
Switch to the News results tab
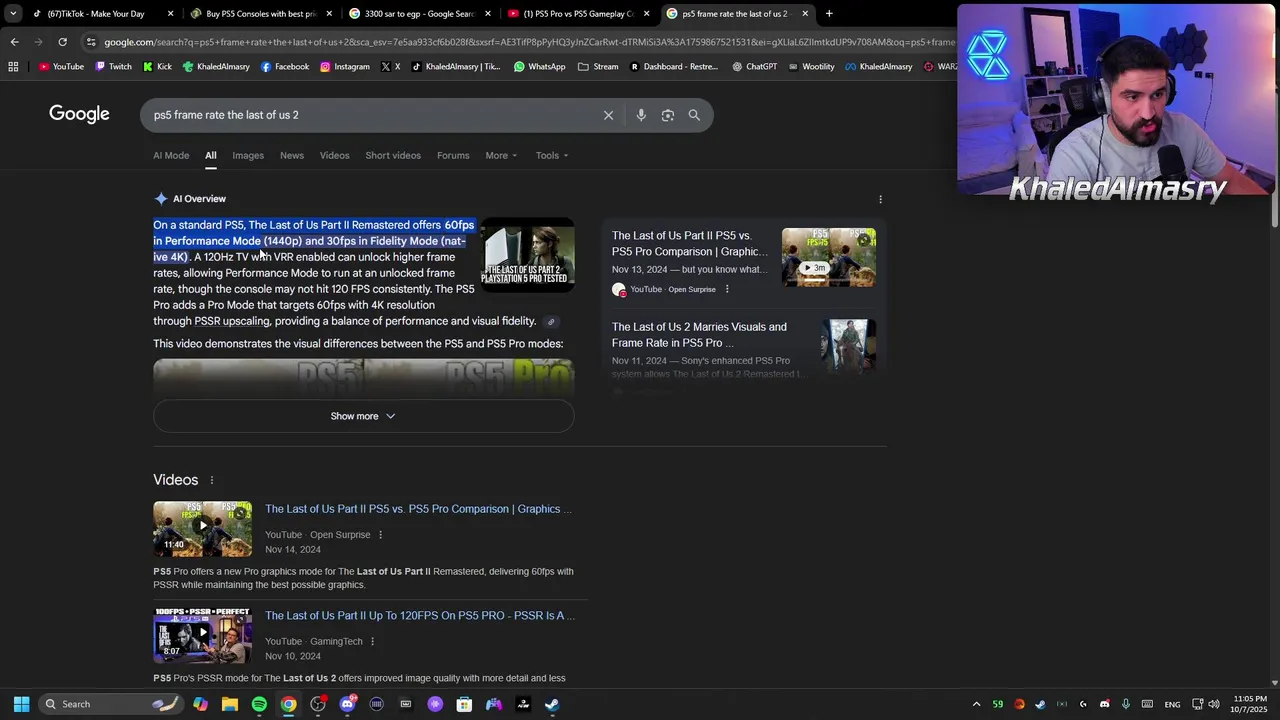pos(292,156)
